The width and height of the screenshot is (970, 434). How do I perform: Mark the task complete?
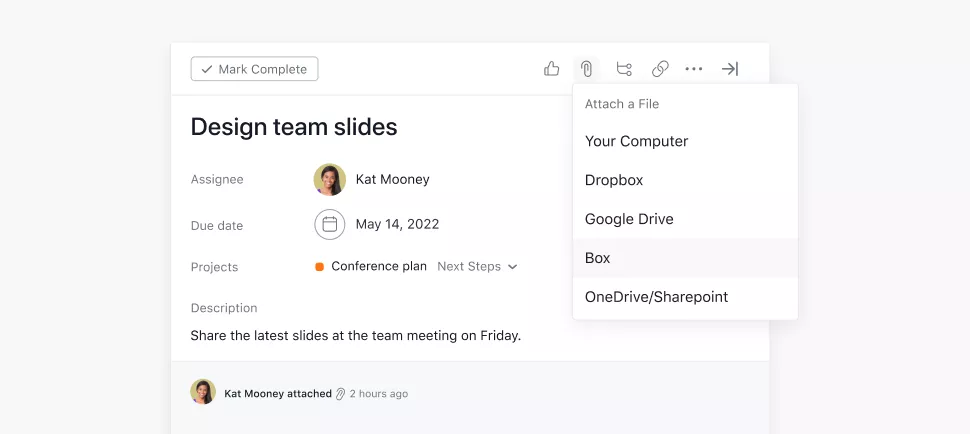tap(255, 69)
